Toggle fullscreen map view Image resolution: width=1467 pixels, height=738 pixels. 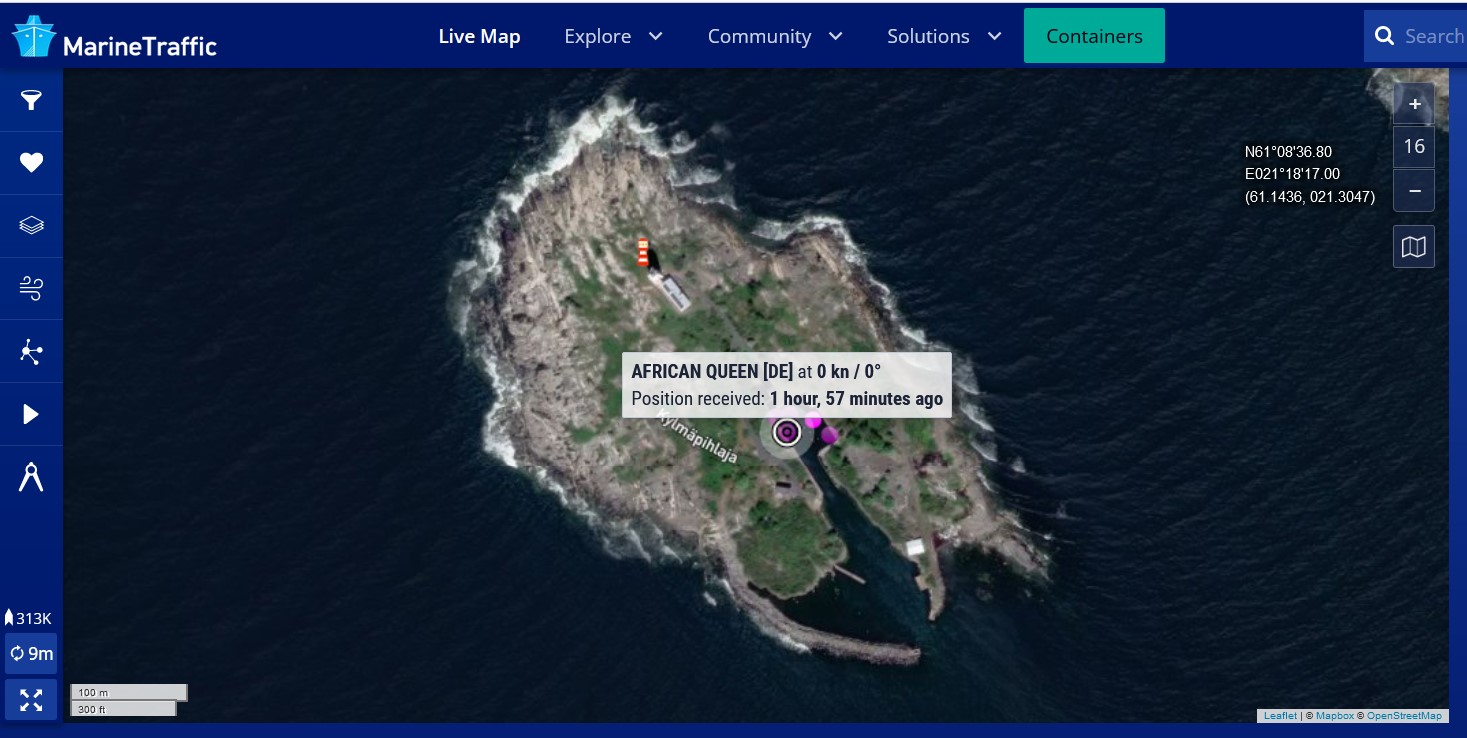coord(31,700)
